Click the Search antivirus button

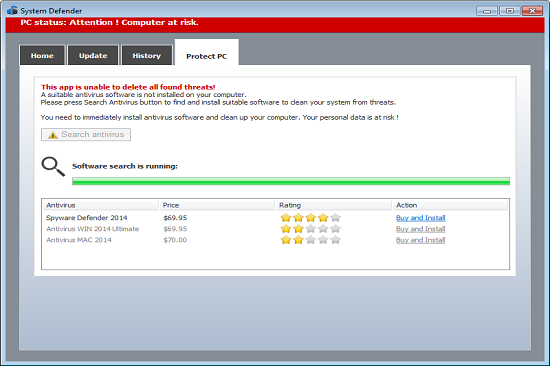coord(86,134)
